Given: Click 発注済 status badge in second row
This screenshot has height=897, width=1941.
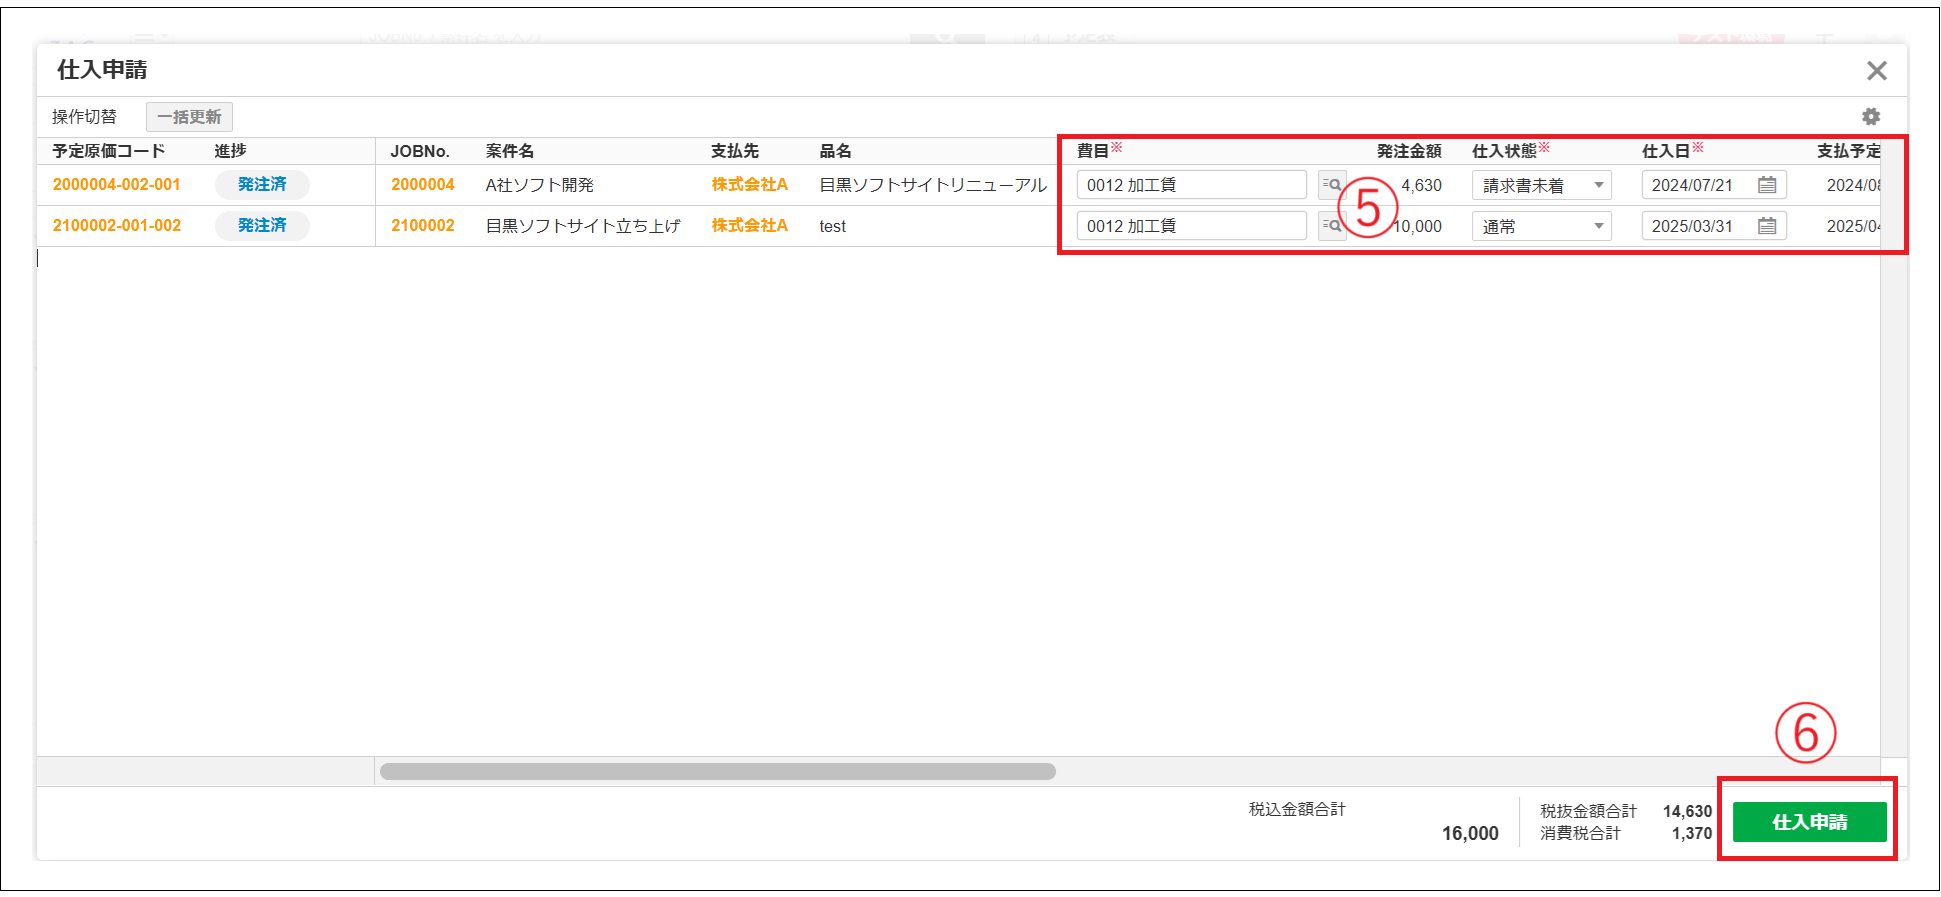Looking at the screenshot, I should coord(262,226).
